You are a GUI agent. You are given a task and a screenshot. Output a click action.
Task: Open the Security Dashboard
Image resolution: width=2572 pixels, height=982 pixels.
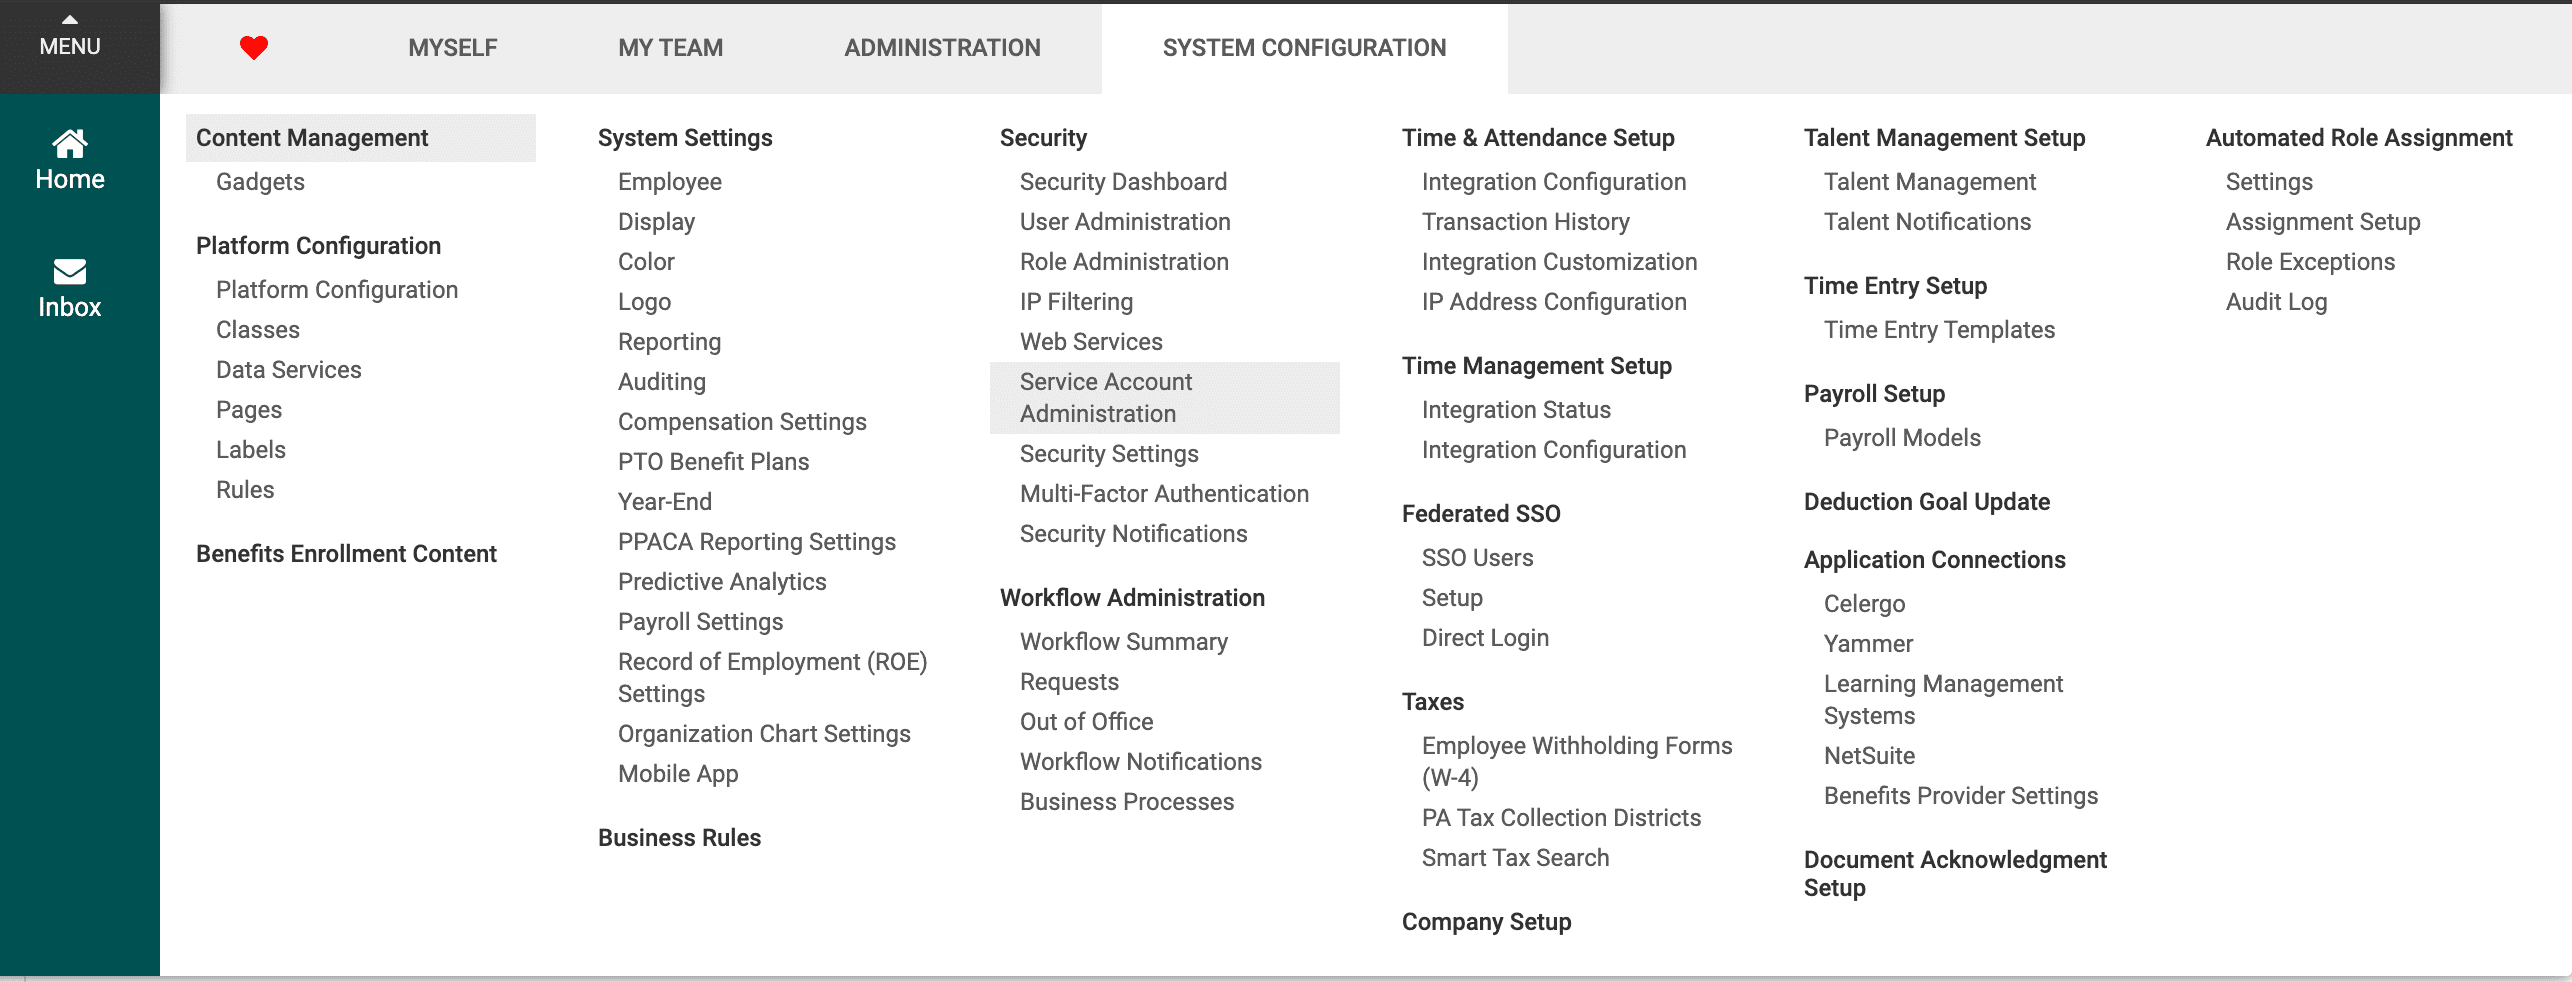pos(1122,181)
